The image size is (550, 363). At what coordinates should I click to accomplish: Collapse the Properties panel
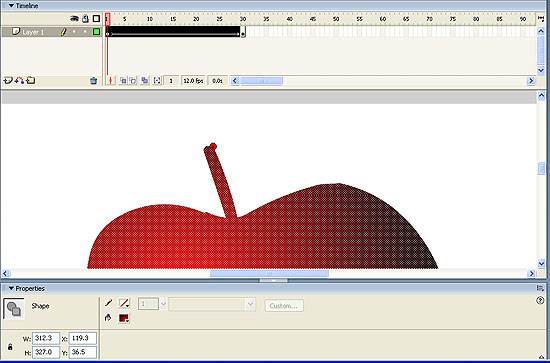coord(11,288)
